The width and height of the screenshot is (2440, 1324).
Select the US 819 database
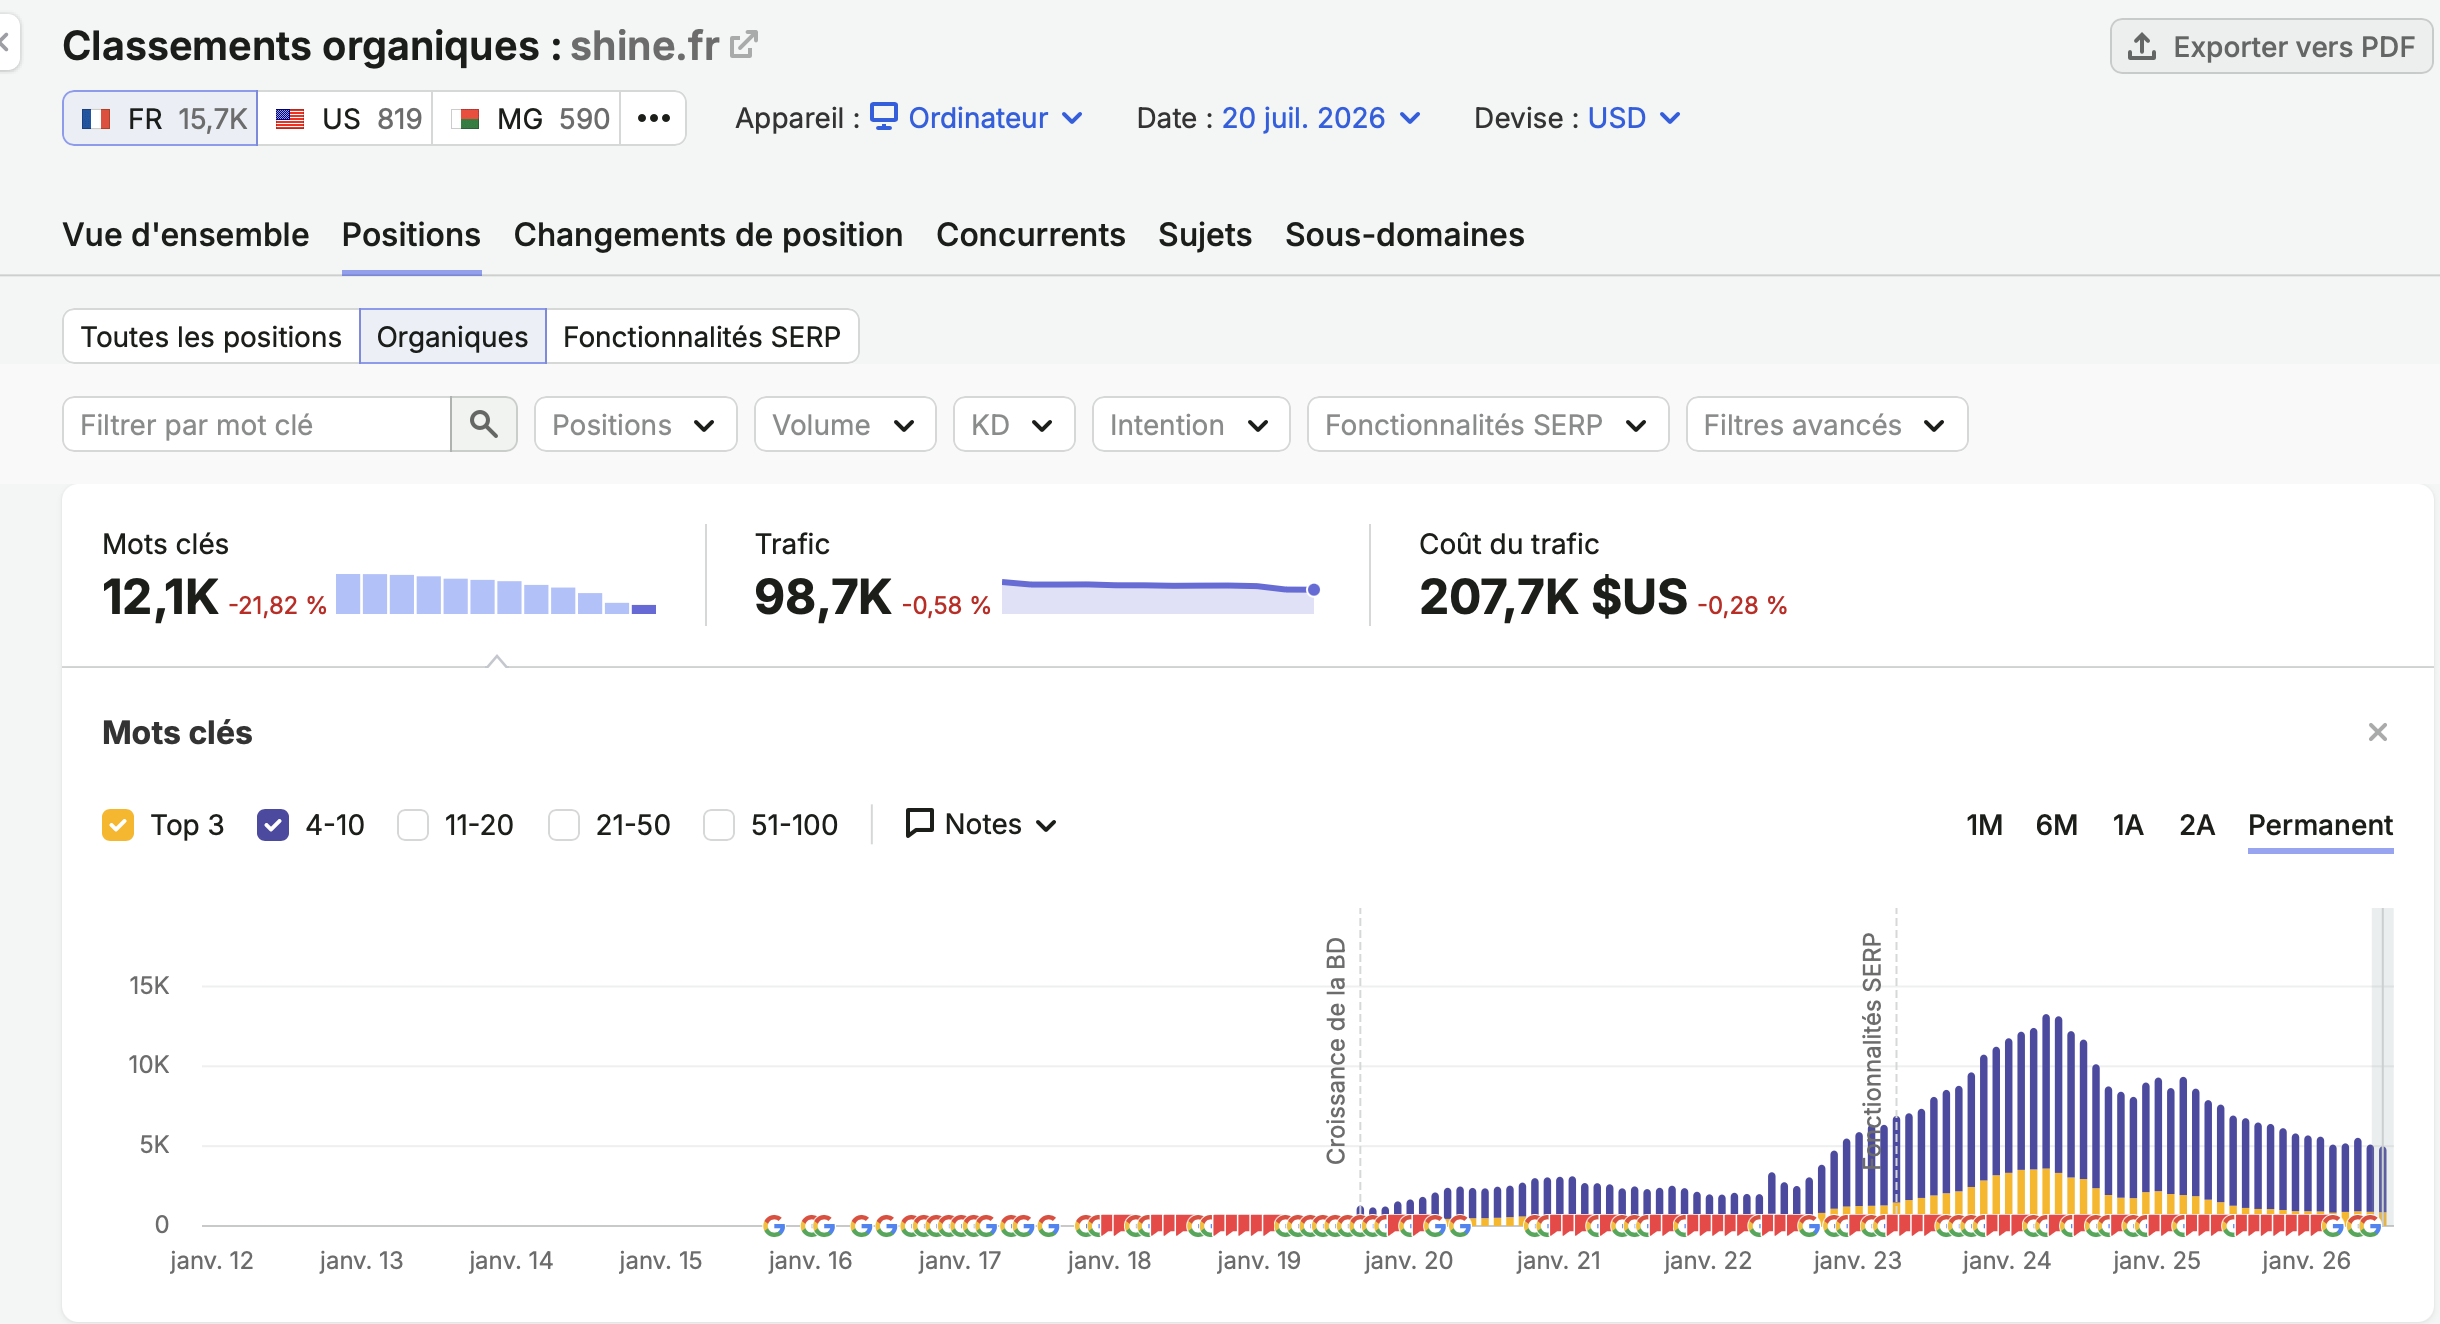[346, 118]
